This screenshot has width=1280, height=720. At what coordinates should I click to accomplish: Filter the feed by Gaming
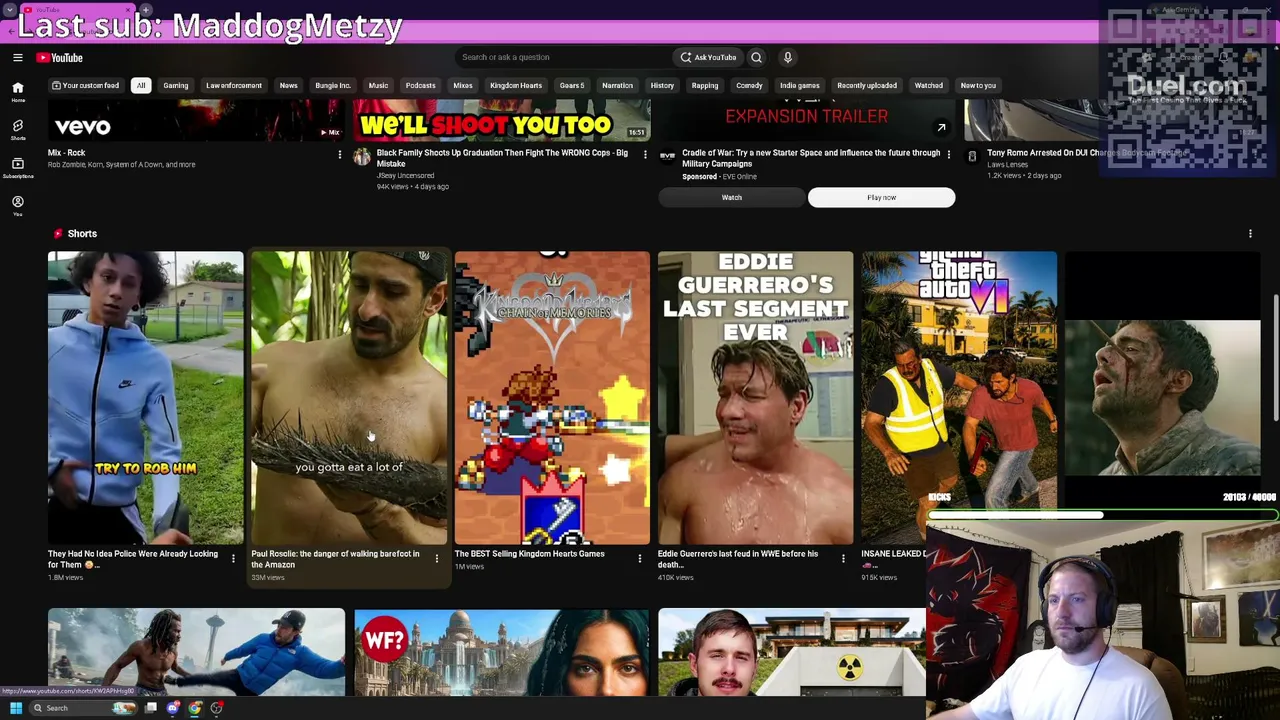click(x=175, y=85)
